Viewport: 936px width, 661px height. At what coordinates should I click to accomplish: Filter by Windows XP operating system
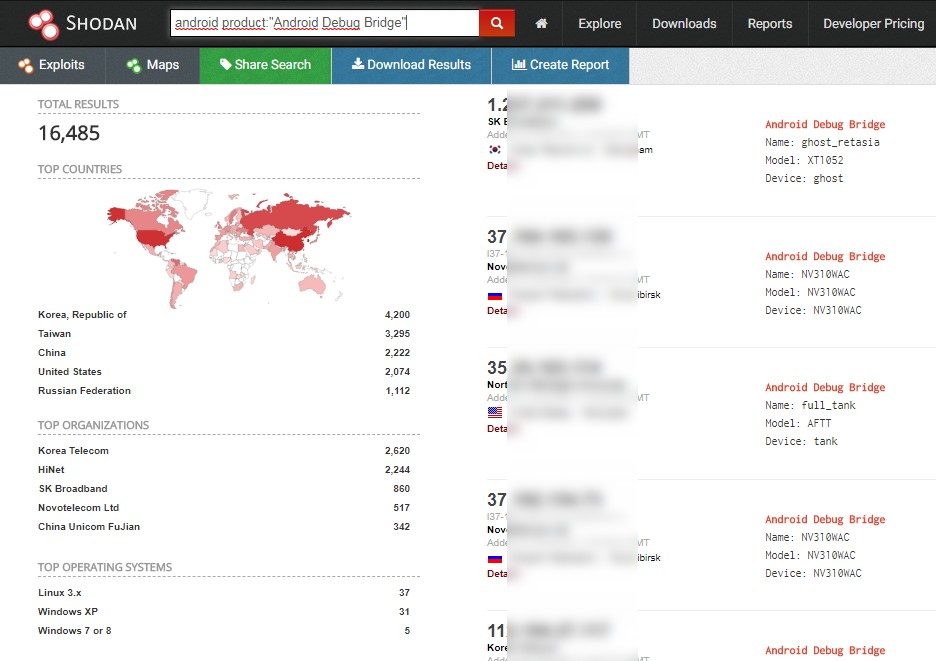[68, 612]
